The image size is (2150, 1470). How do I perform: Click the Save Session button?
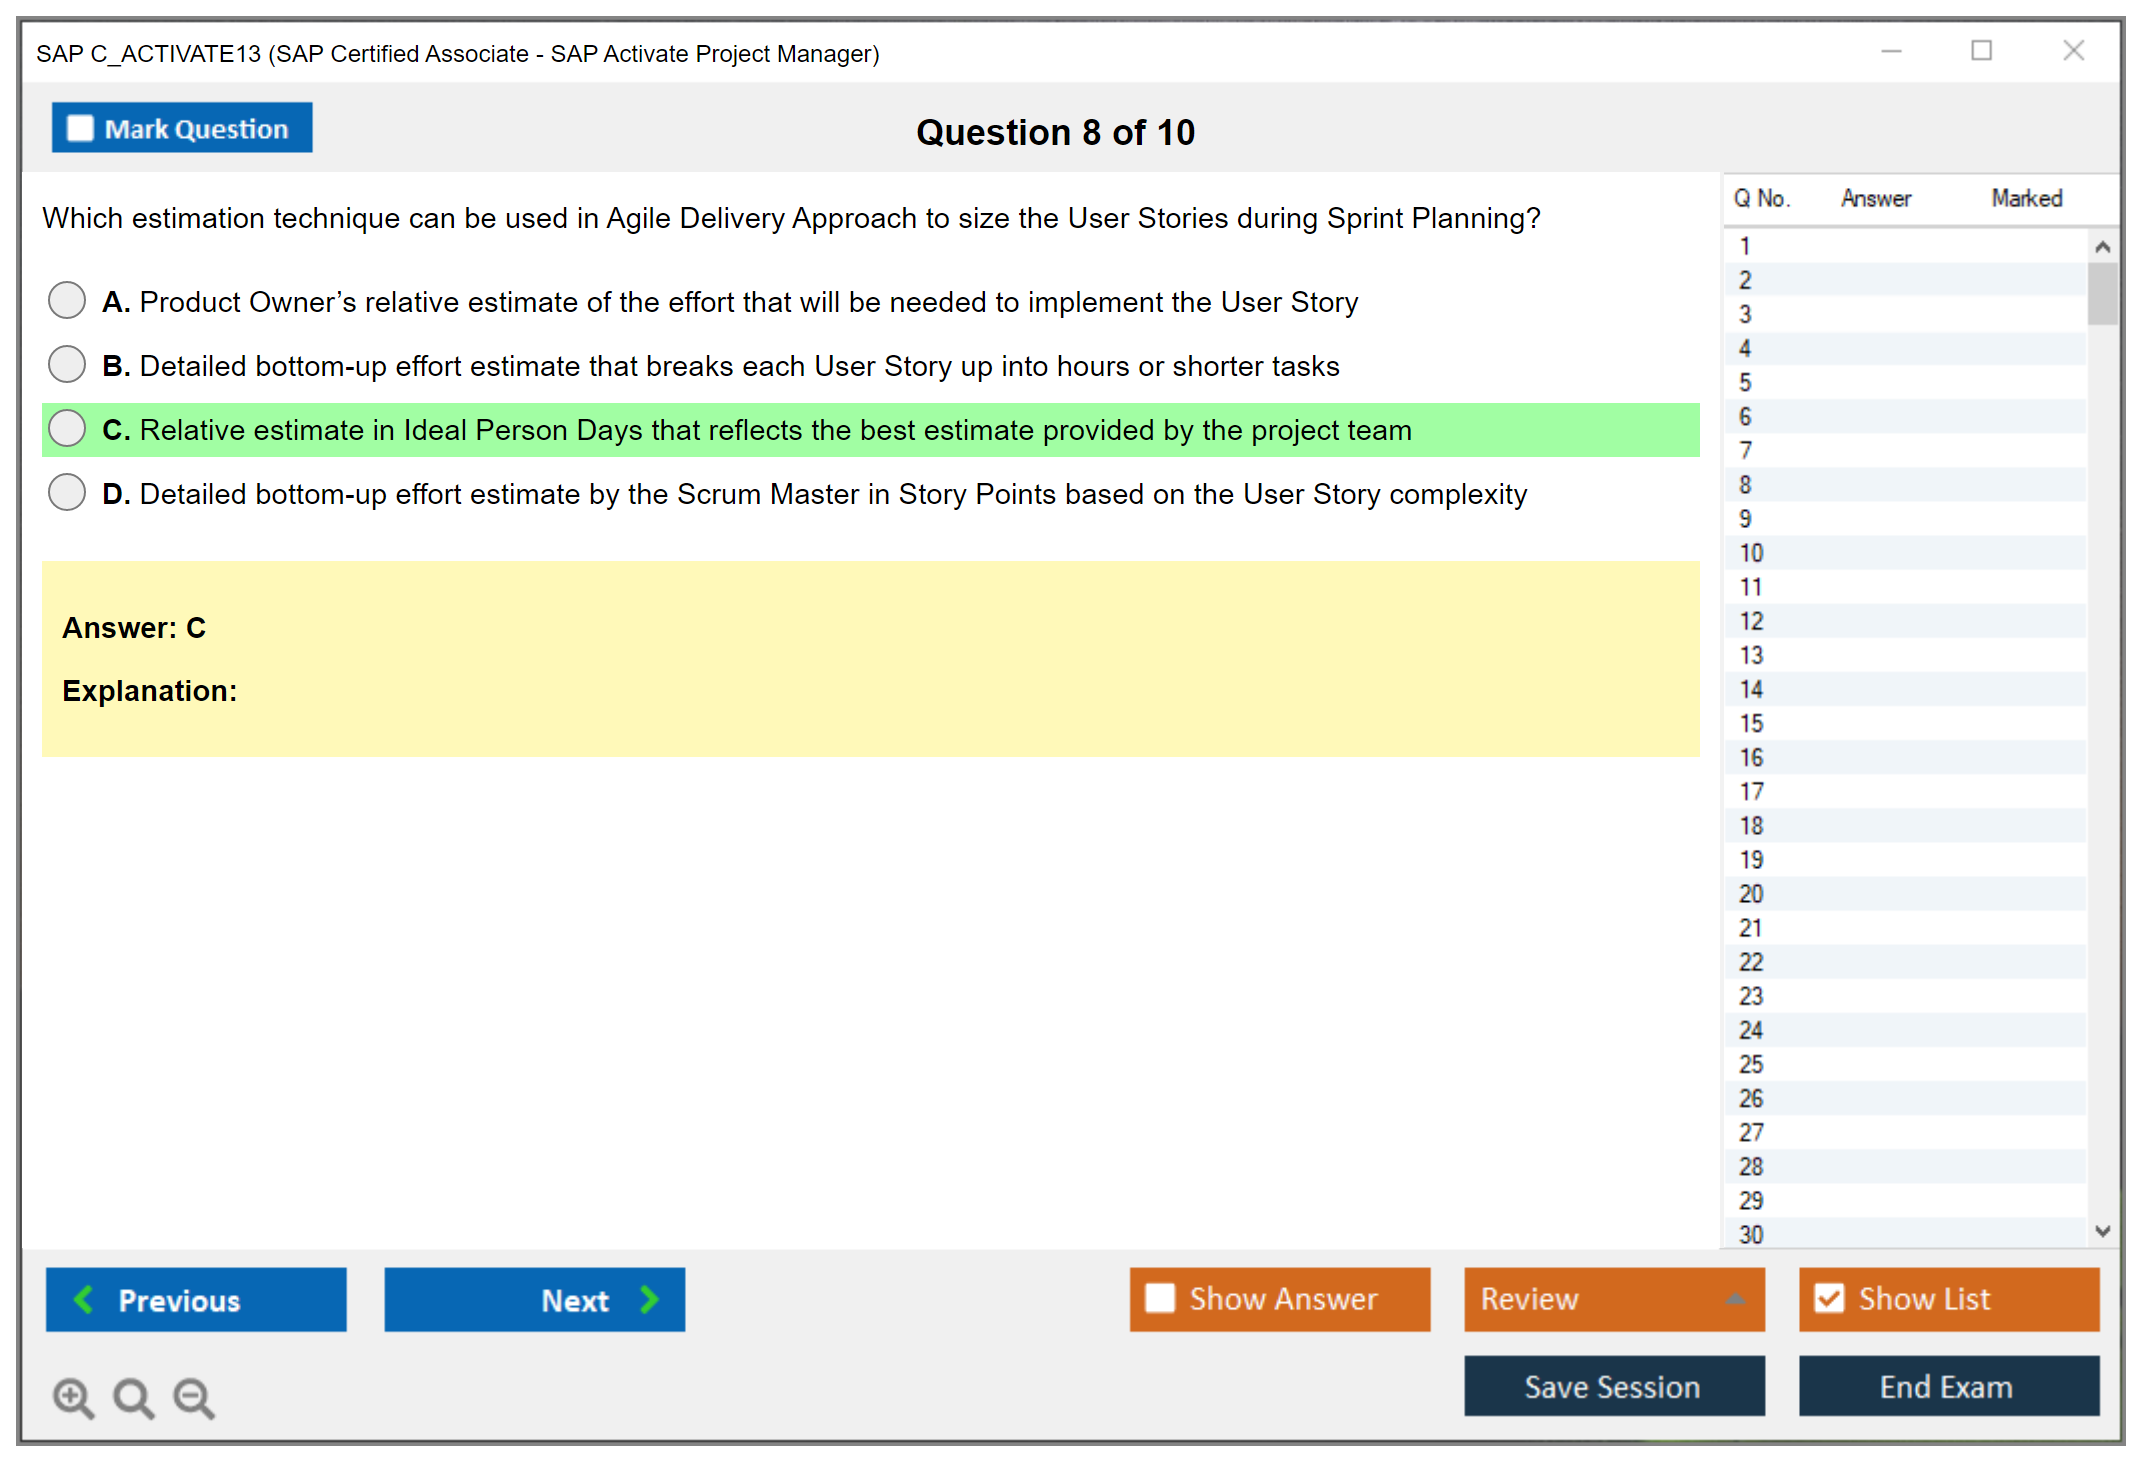click(1613, 1386)
